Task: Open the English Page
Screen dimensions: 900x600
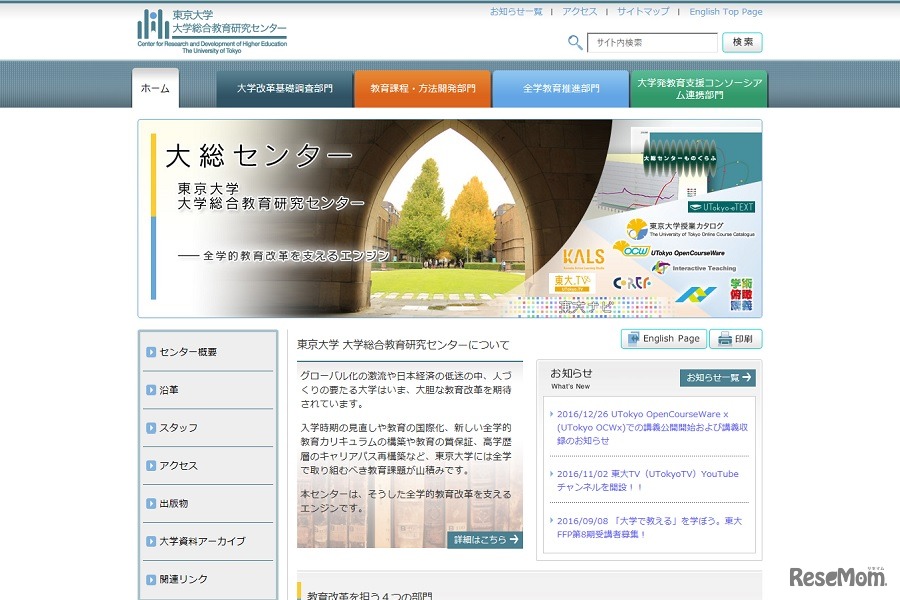Action: click(x=663, y=338)
